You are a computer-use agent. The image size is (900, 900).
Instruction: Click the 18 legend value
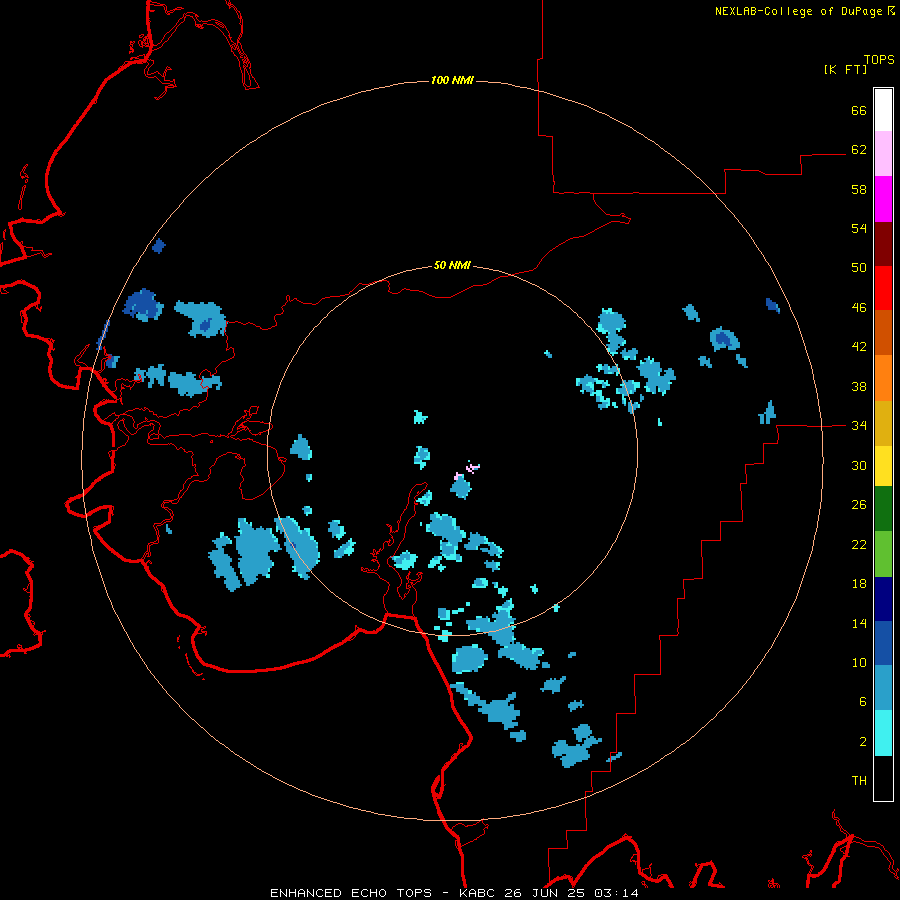(859, 584)
